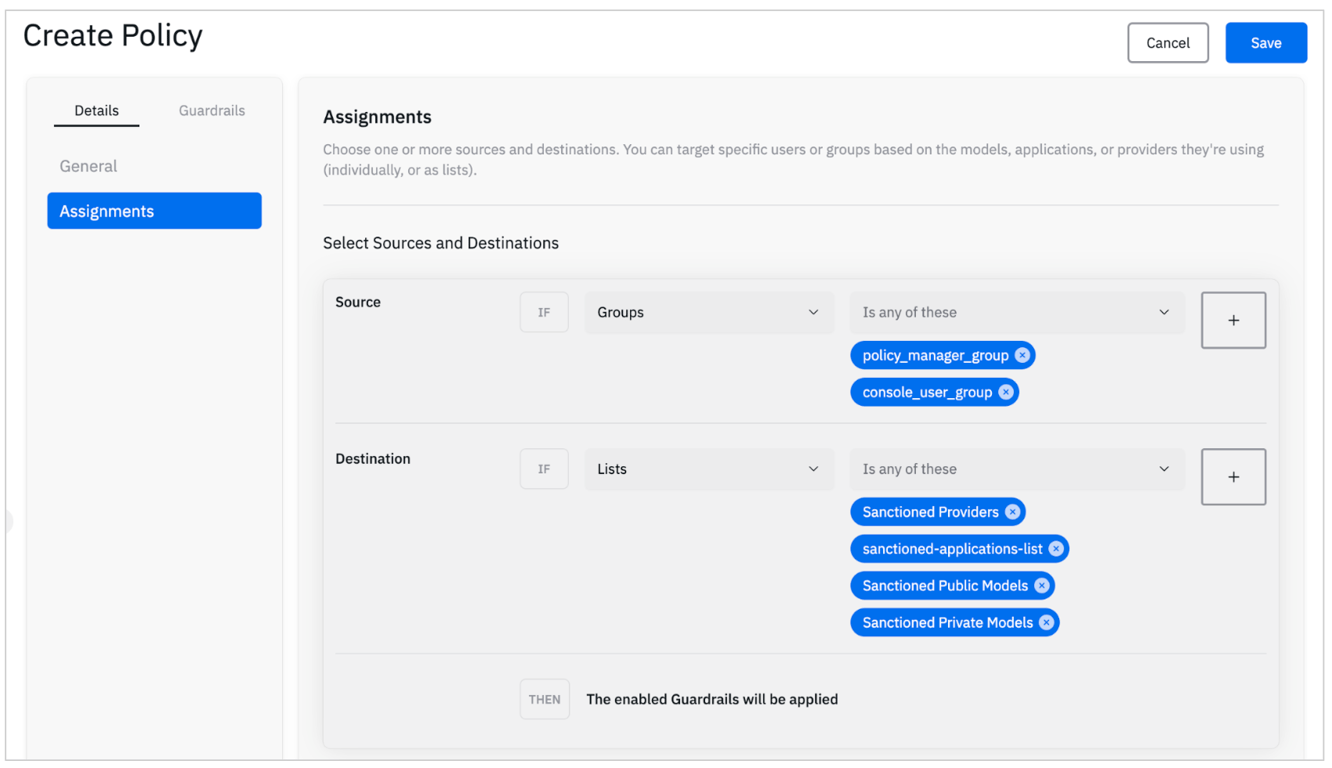Open the General section
The image size is (1332, 768).
(88, 166)
